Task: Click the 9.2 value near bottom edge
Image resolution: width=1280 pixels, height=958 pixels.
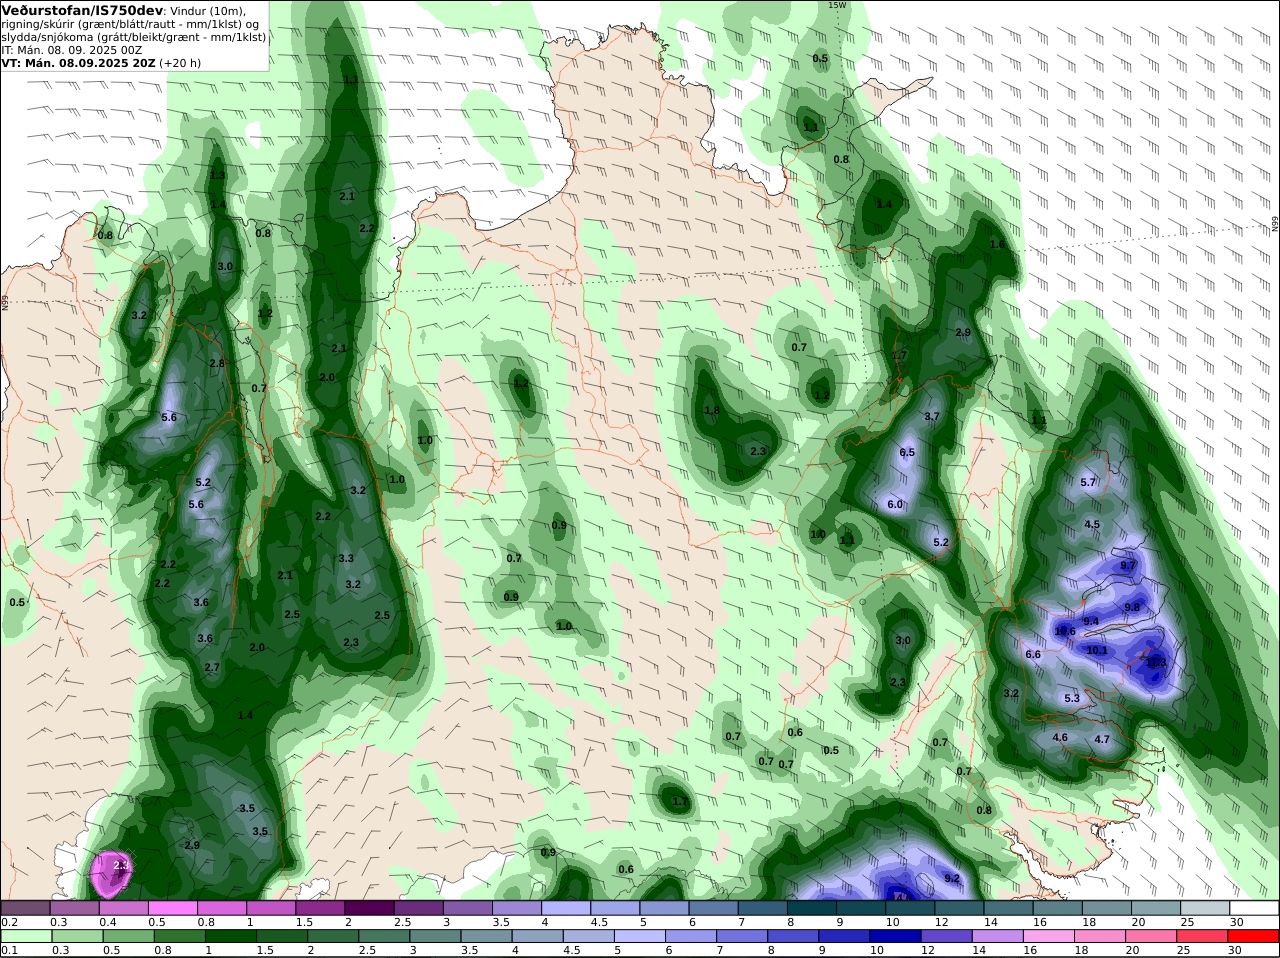Action: pyautogui.click(x=952, y=878)
